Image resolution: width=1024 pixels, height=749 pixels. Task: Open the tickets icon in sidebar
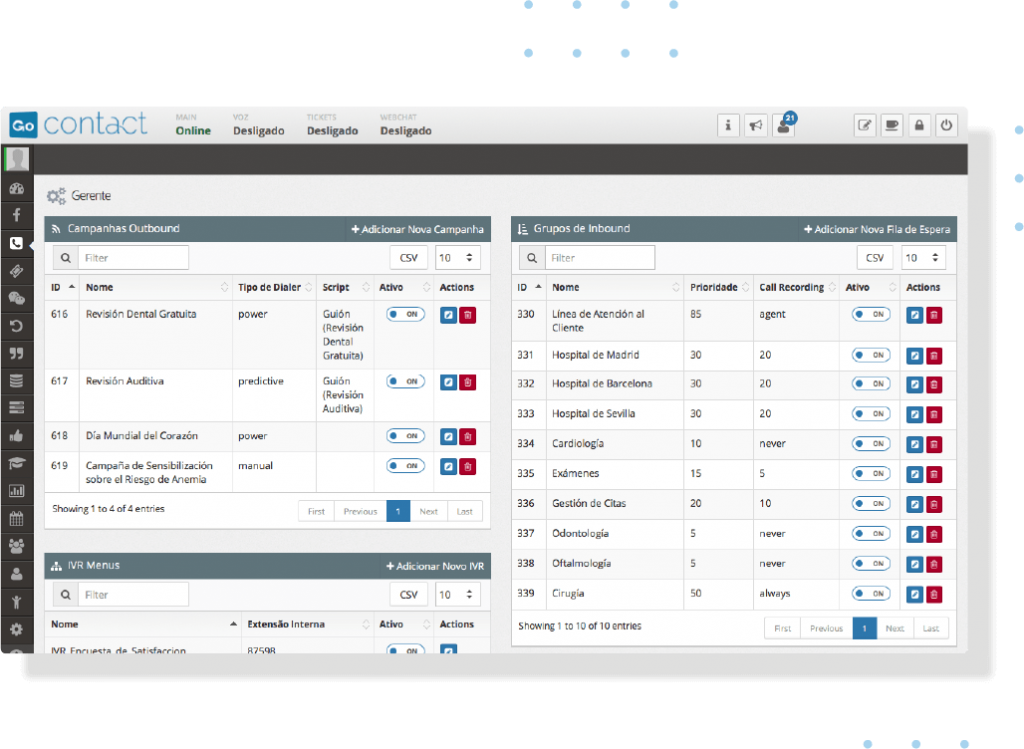(x=16, y=271)
